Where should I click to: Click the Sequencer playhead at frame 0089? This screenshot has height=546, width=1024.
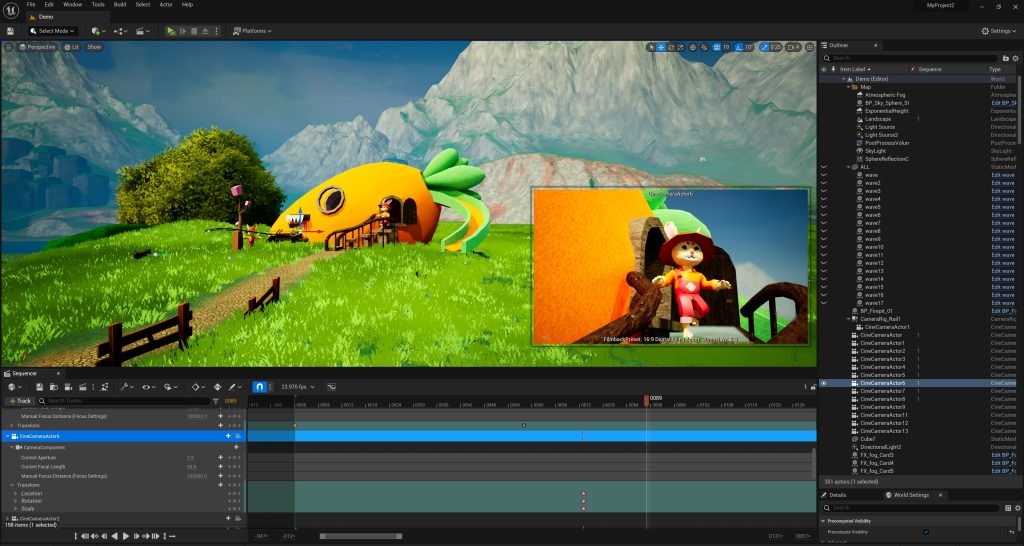coord(647,400)
